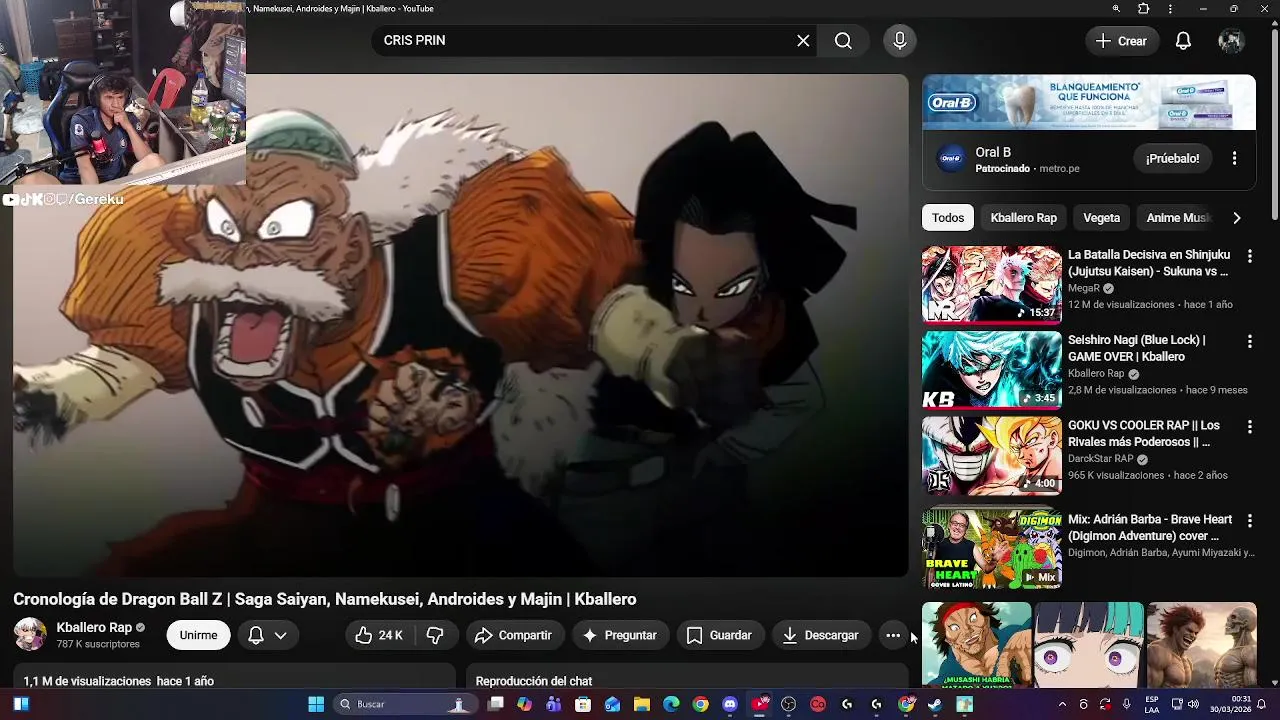
Task: Click the taskbar Buscar search box
Action: 404,704
